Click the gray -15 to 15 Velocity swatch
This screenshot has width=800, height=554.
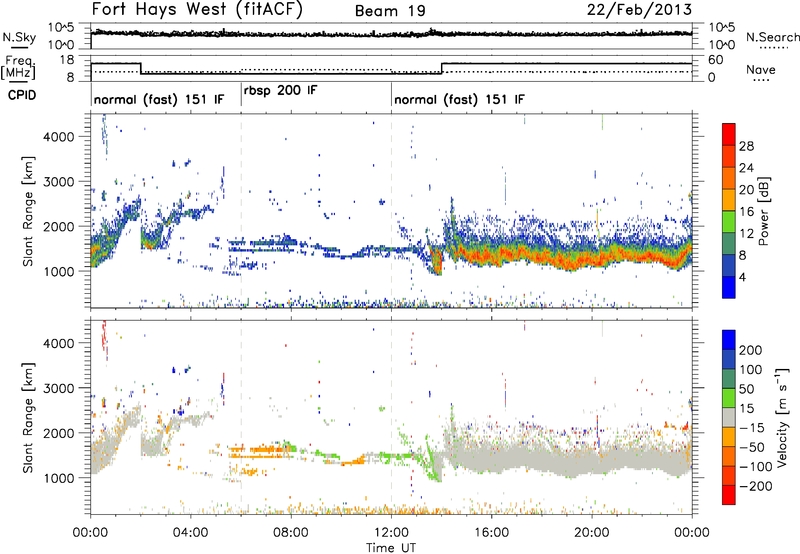[729, 417]
